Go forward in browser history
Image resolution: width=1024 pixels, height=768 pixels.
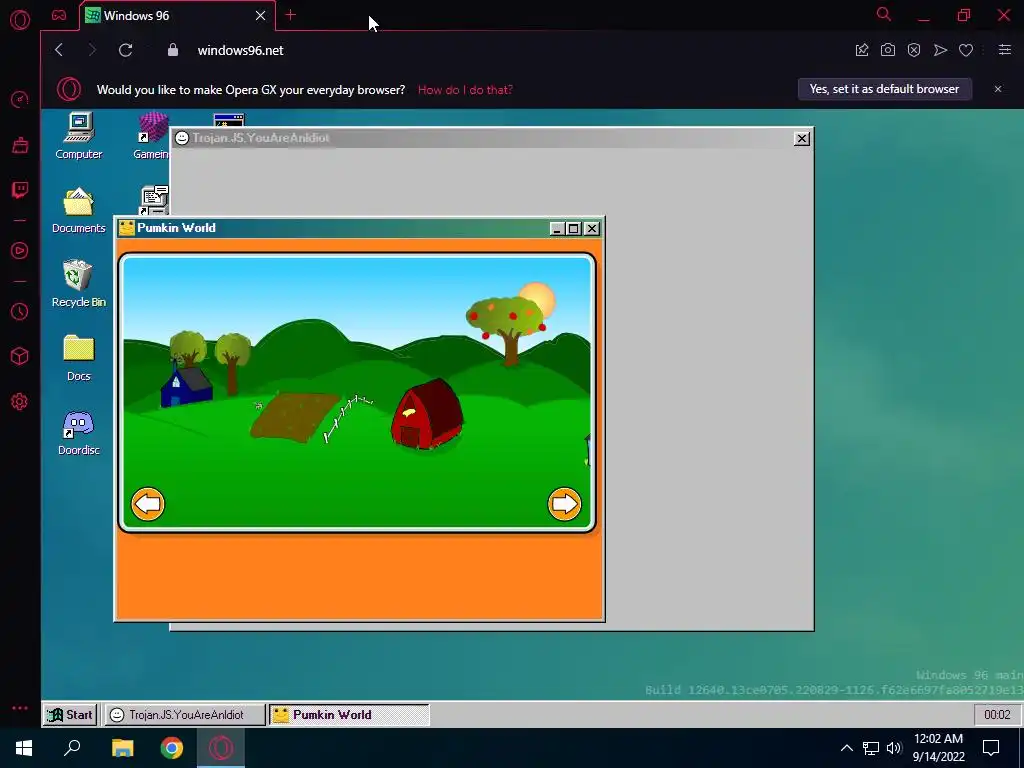(92, 50)
